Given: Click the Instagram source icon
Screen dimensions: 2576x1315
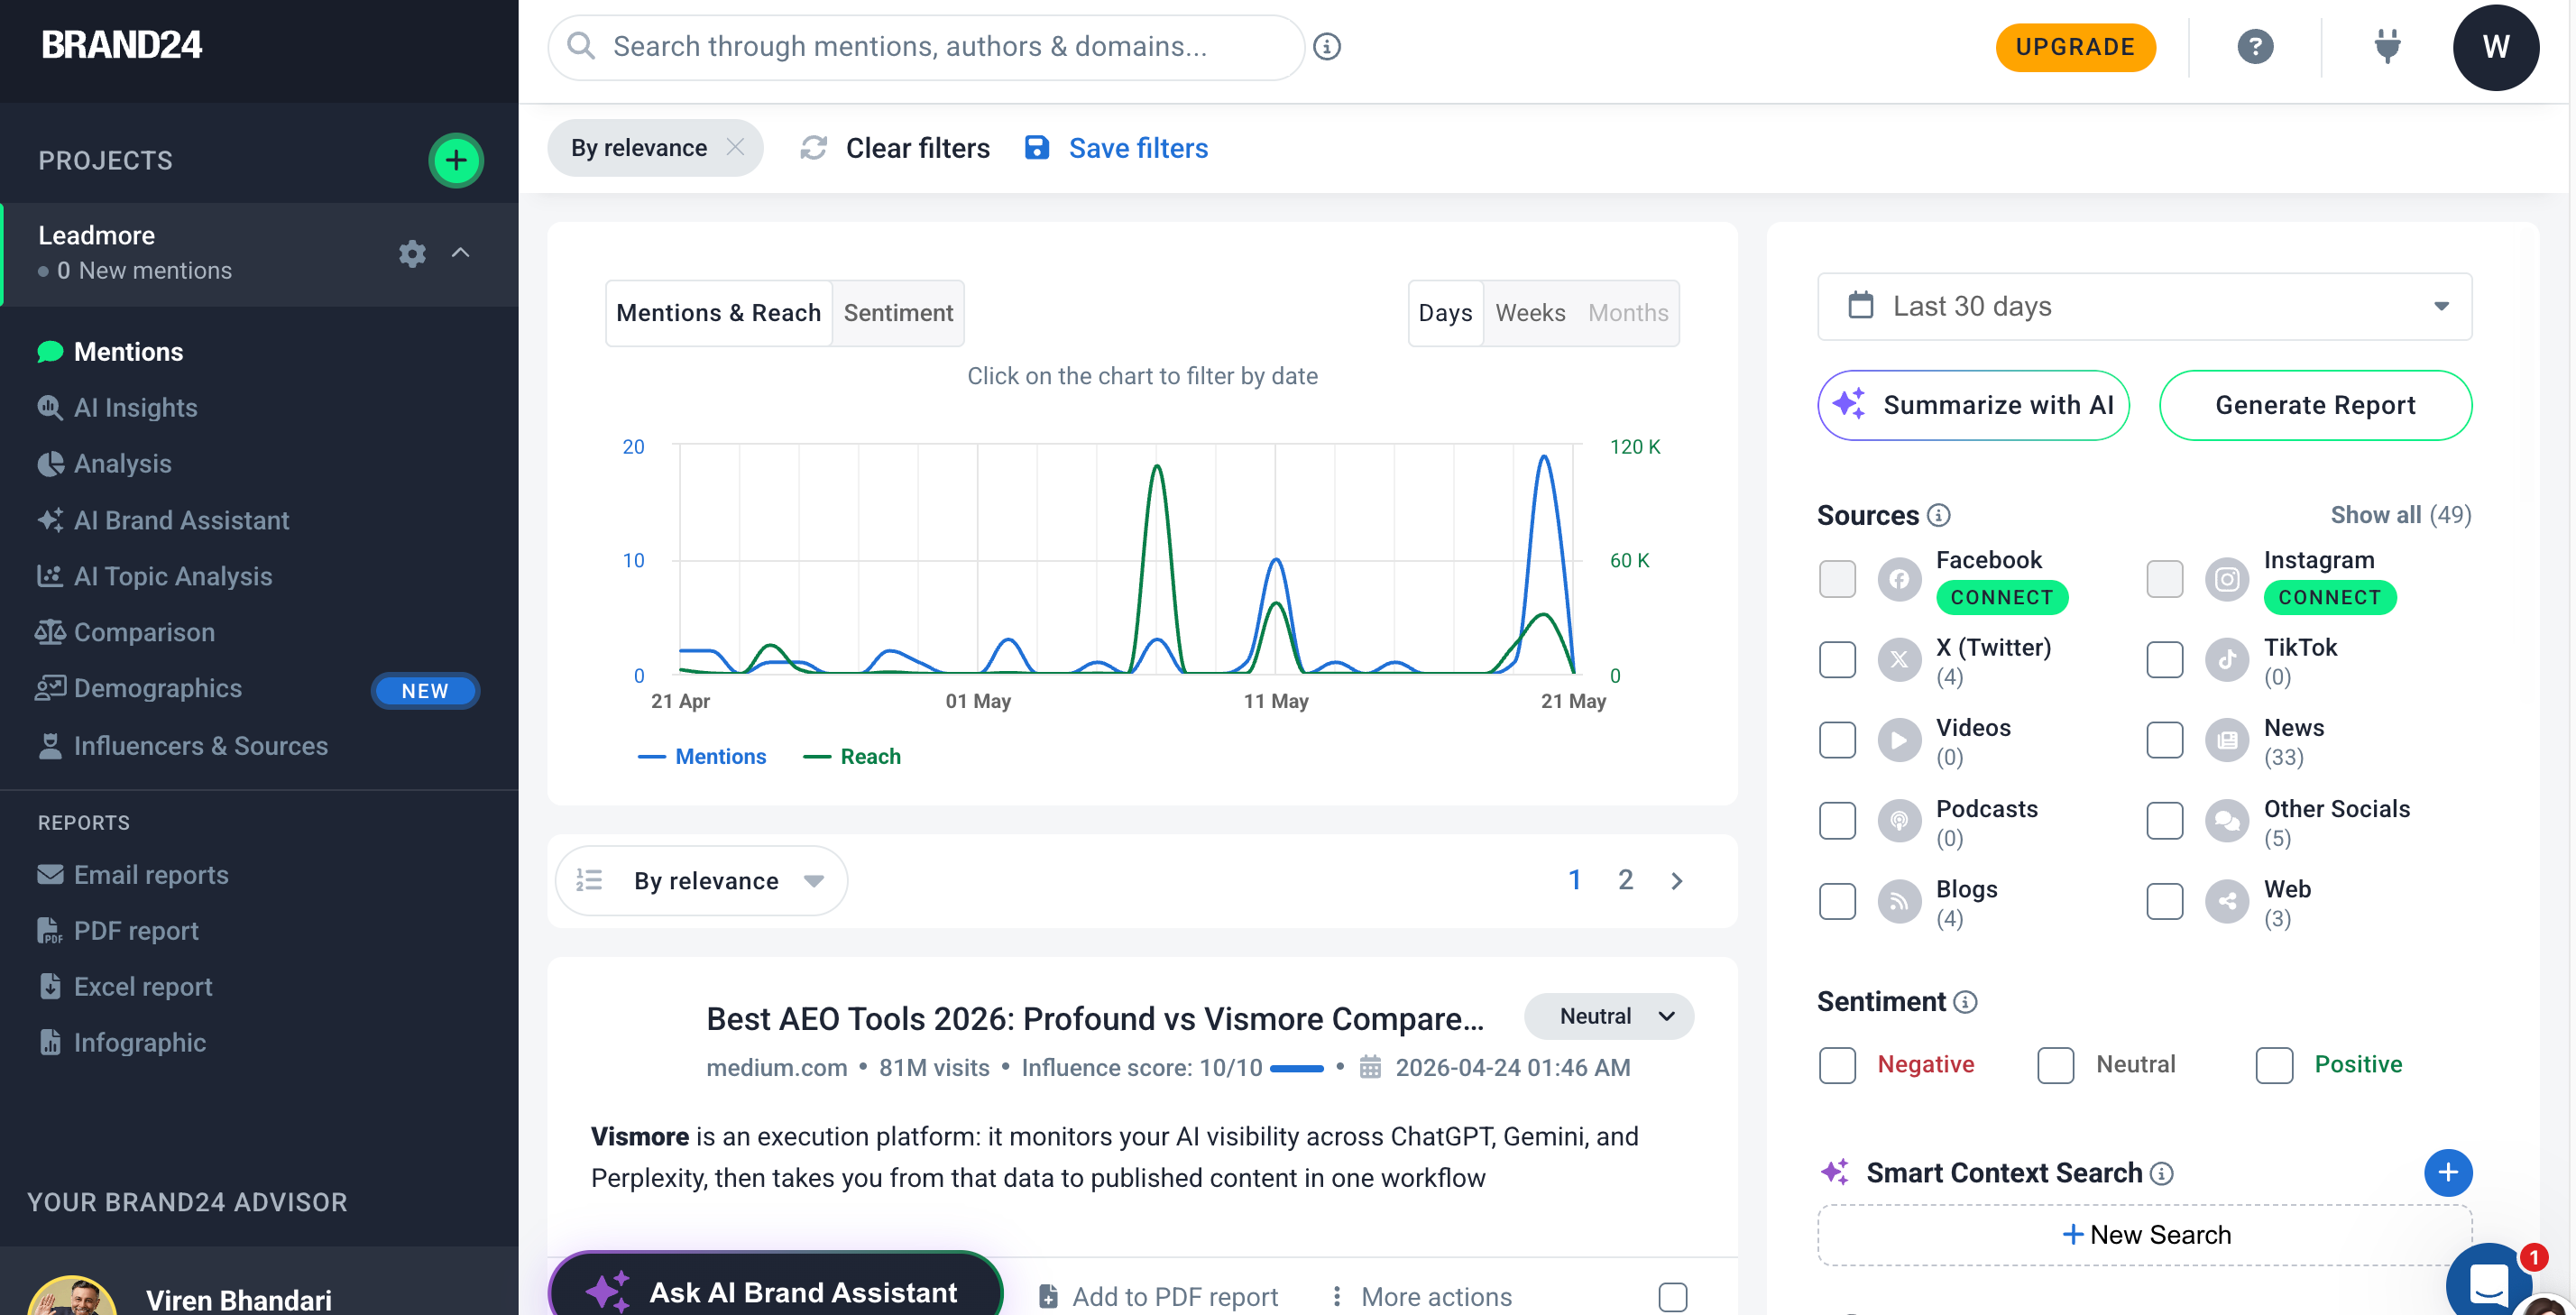Looking at the screenshot, I should pyautogui.click(x=2226, y=579).
